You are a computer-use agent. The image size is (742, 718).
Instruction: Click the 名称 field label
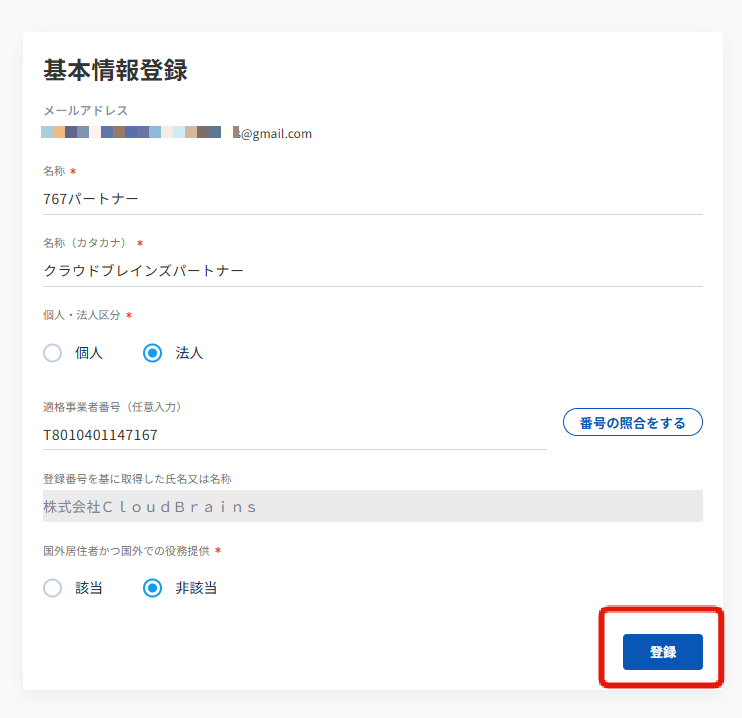click(x=54, y=172)
